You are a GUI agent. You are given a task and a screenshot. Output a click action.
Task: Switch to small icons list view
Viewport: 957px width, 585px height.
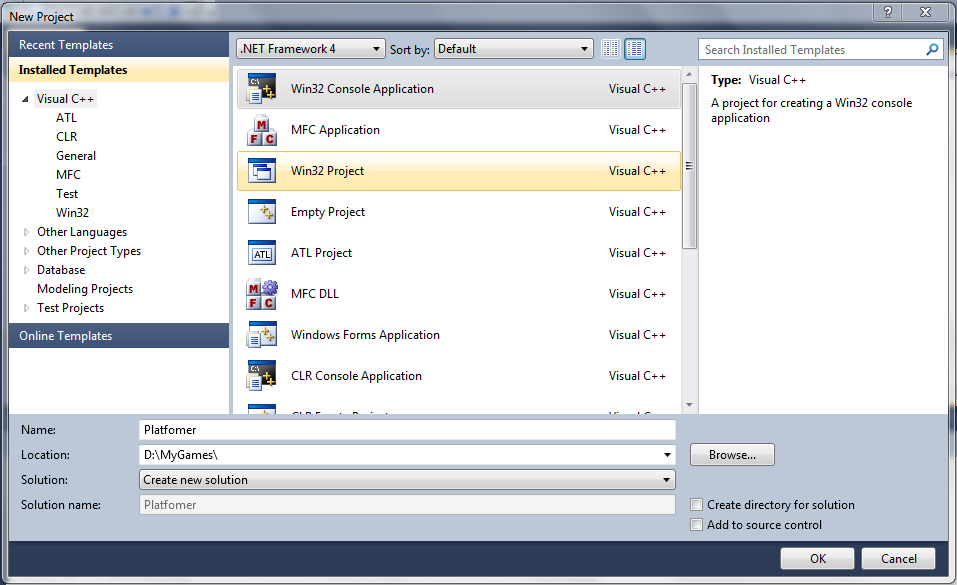[611, 49]
